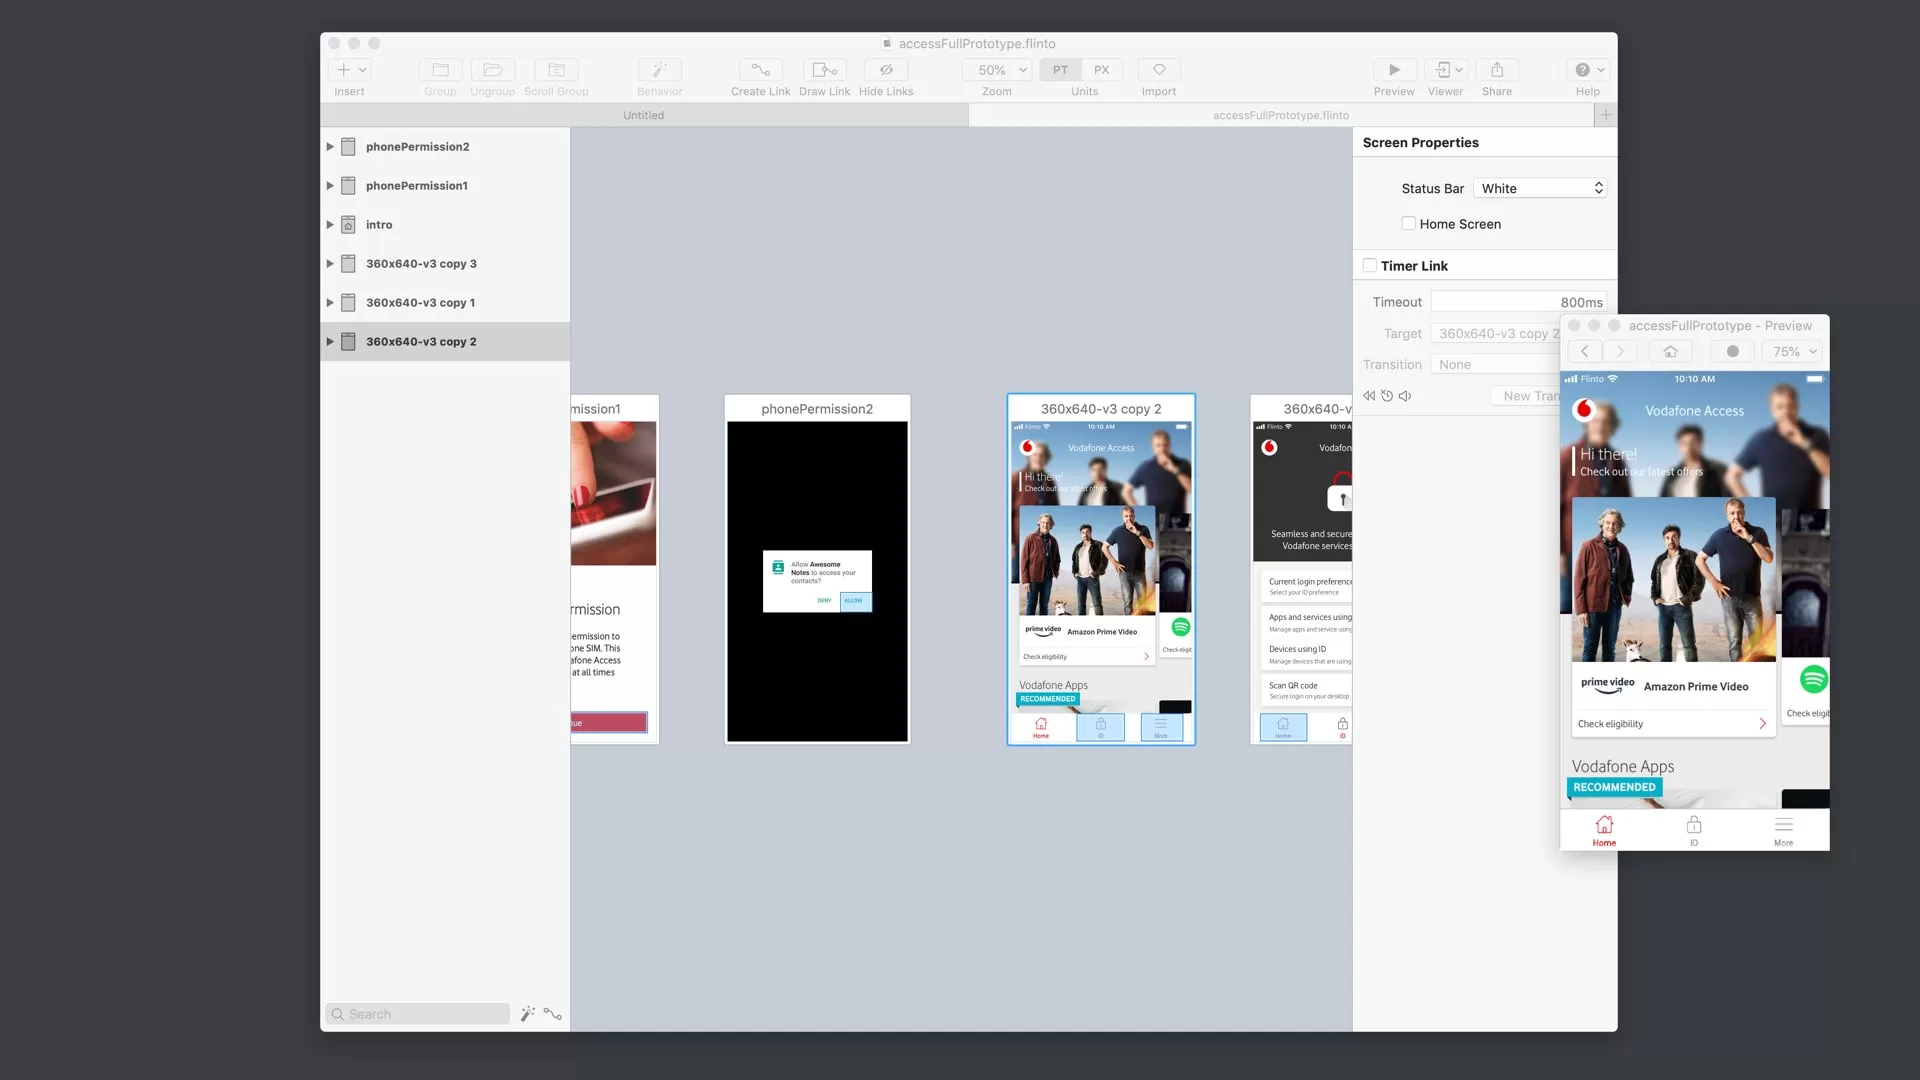Click the record button in Preview window
The height and width of the screenshot is (1080, 1920).
click(x=1732, y=352)
